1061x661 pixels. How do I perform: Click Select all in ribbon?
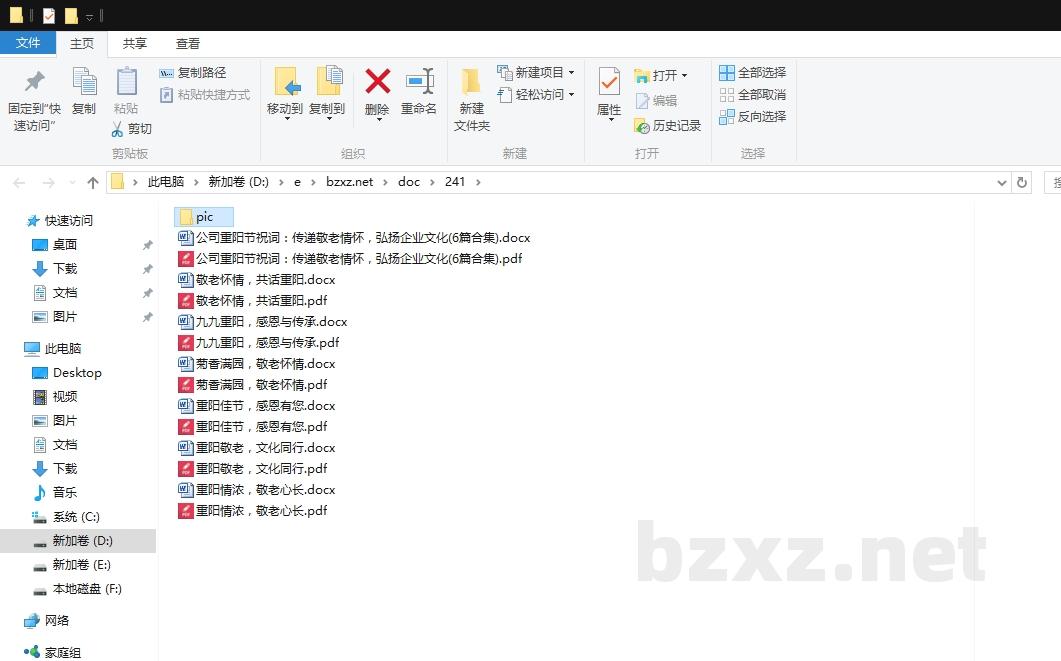[752, 73]
